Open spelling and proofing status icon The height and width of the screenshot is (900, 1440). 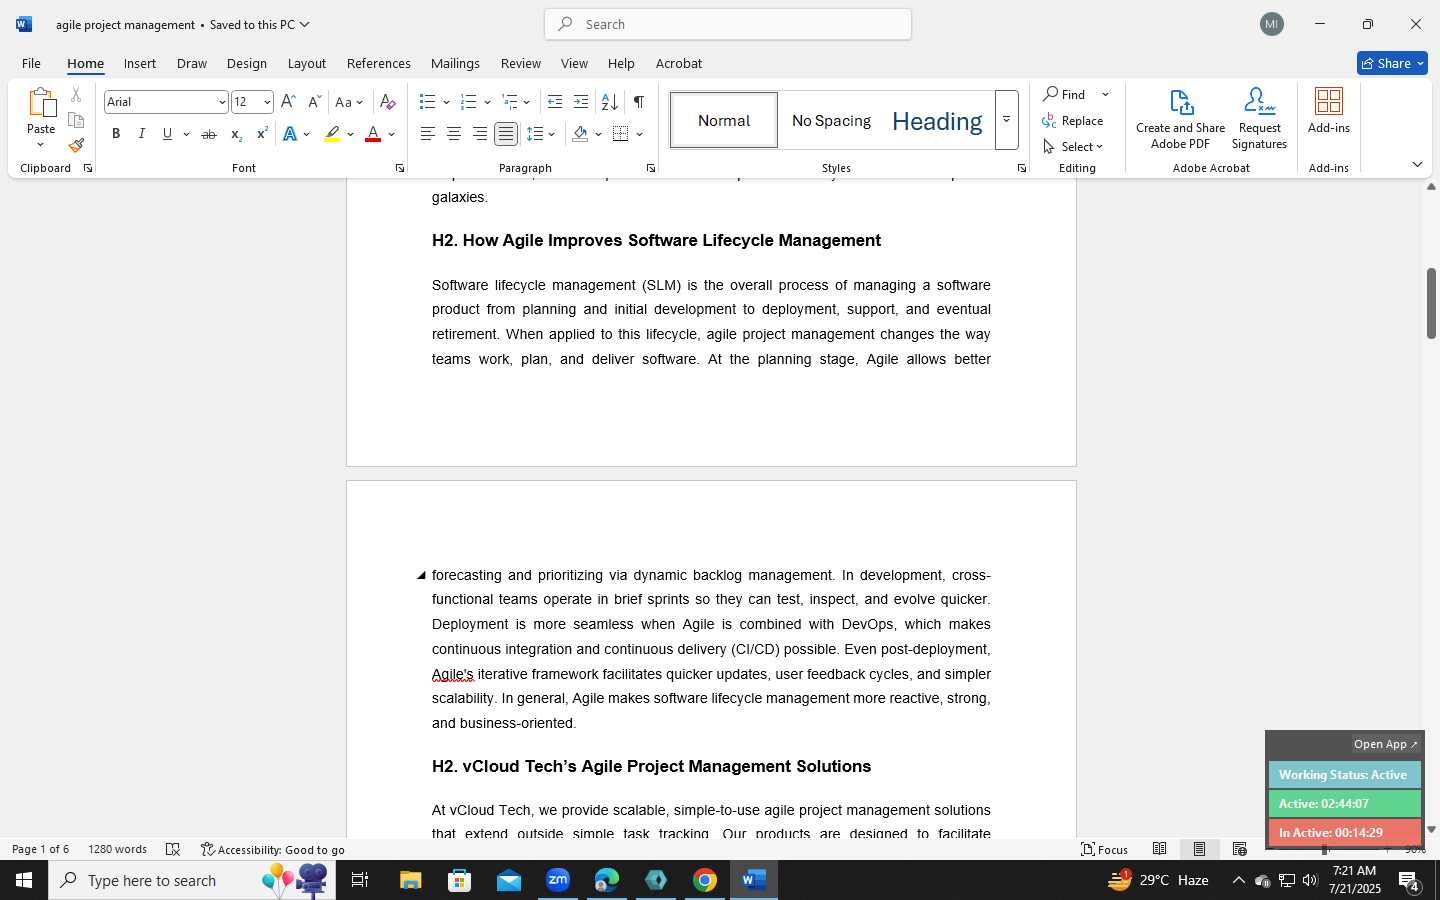pos(173,849)
